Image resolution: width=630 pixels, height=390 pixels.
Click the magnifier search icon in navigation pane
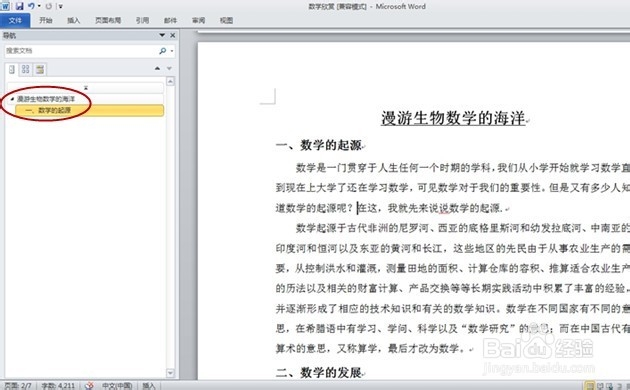[x=163, y=51]
